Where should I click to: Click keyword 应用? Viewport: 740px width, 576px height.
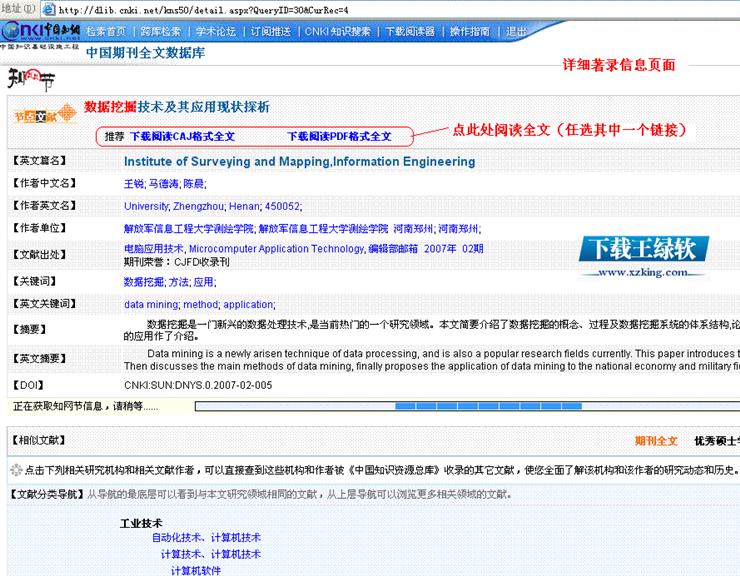(x=203, y=282)
